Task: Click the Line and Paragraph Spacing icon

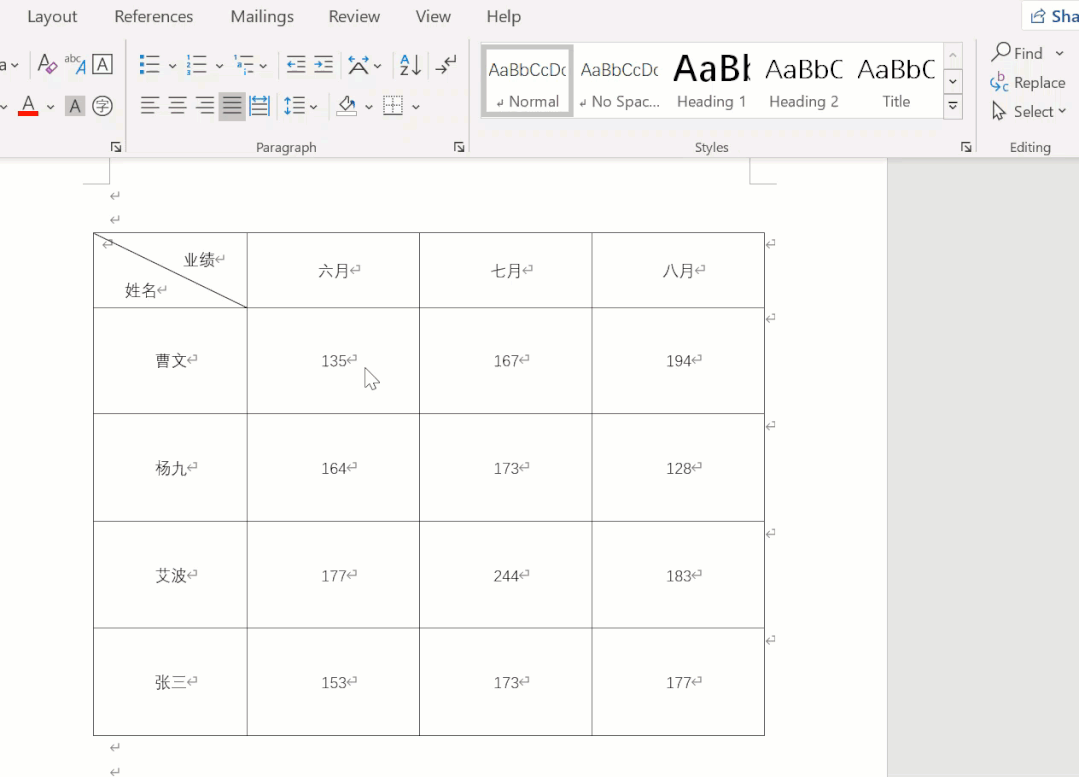Action: click(x=295, y=106)
